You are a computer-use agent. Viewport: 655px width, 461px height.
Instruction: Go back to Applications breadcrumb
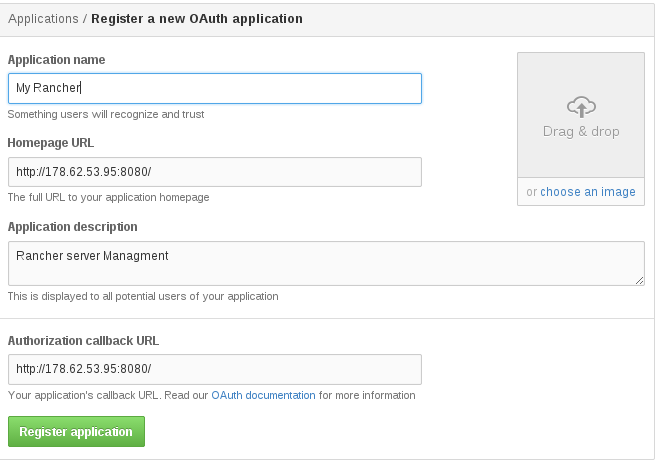click(x=43, y=18)
